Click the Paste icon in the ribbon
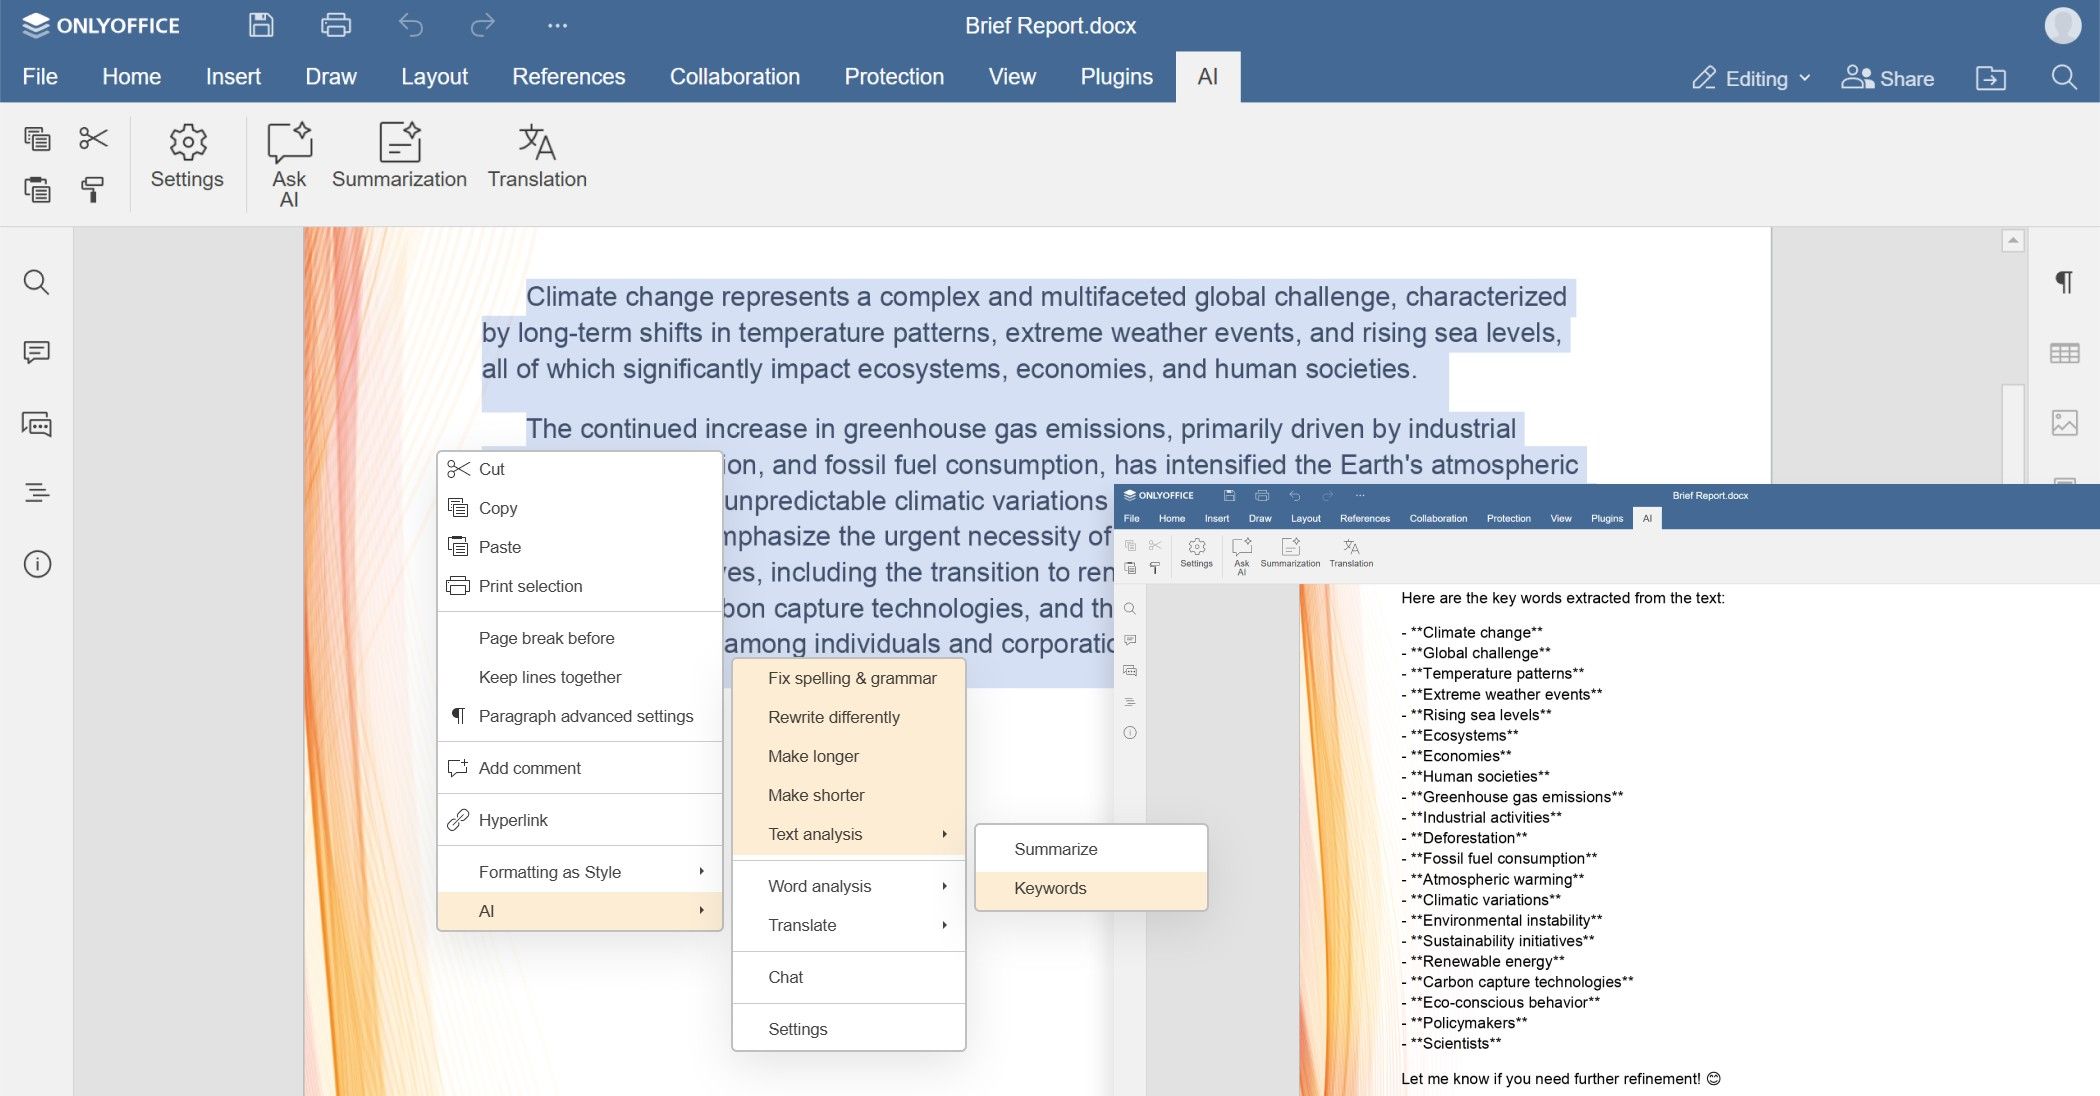2100x1096 pixels. click(x=37, y=189)
